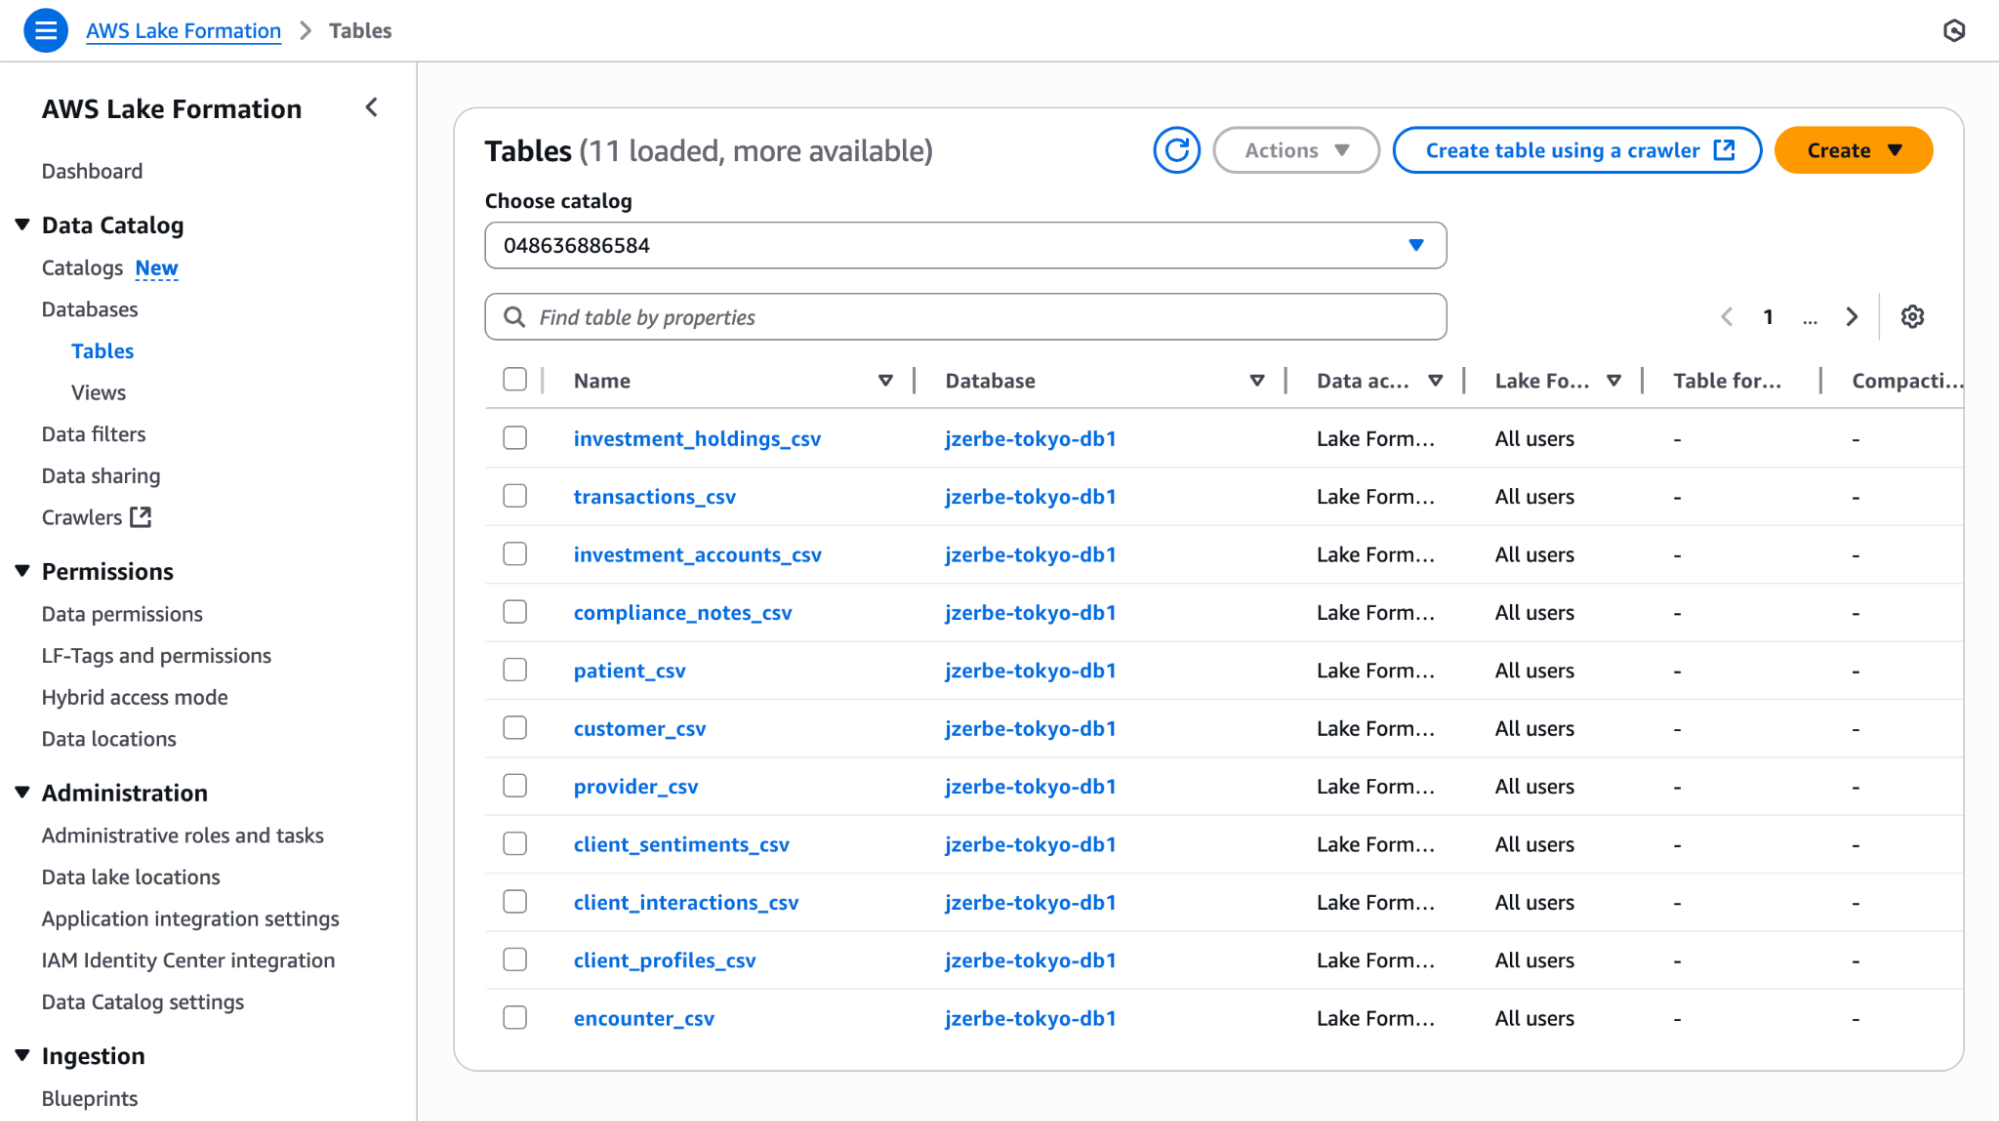Open Catalogs in the sidebar
1999x1121 pixels.
coord(82,268)
